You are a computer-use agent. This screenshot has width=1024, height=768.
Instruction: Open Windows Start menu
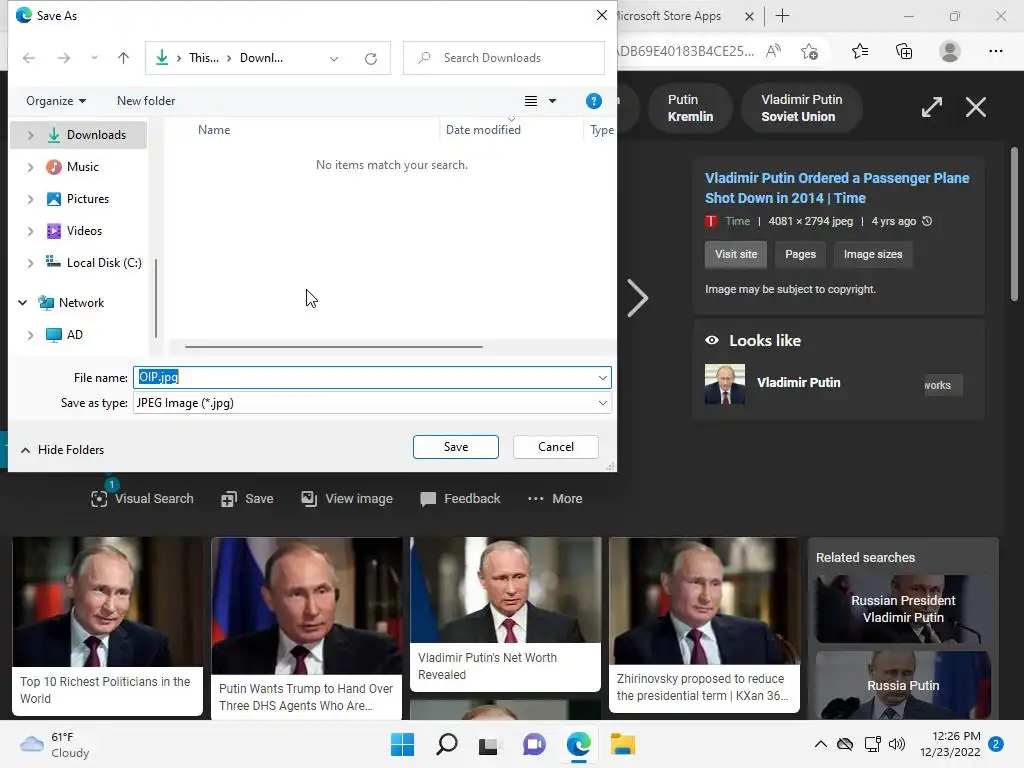pyautogui.click(x=402, y=744)
